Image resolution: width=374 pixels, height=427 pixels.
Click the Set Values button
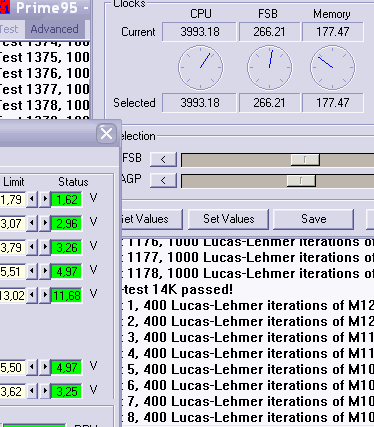[x=229, y=219]
